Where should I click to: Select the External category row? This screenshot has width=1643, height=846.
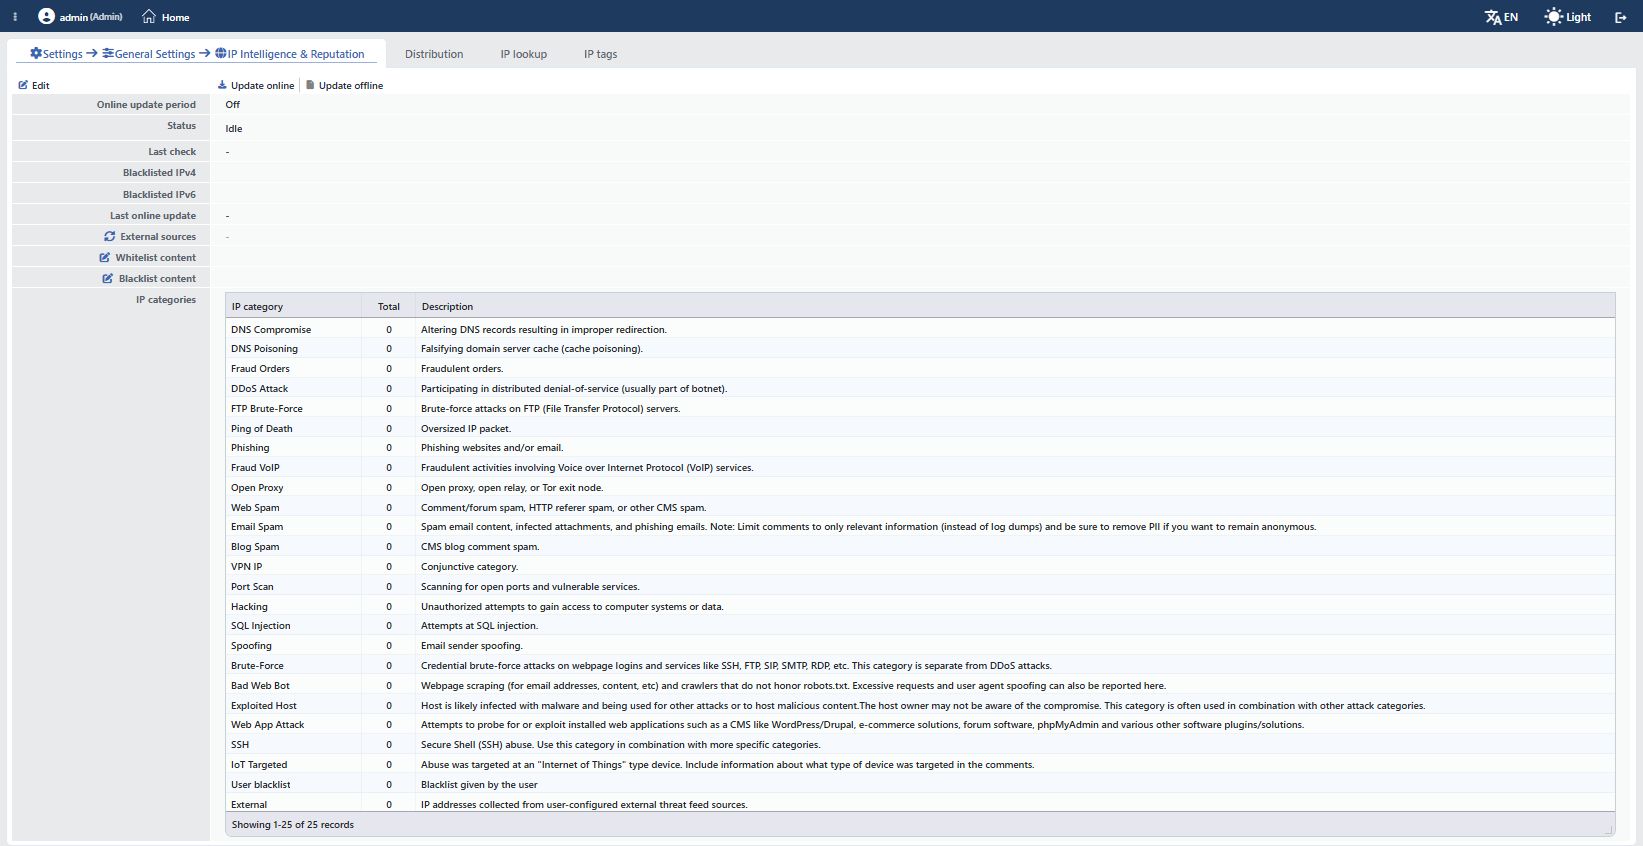[920, 804]
